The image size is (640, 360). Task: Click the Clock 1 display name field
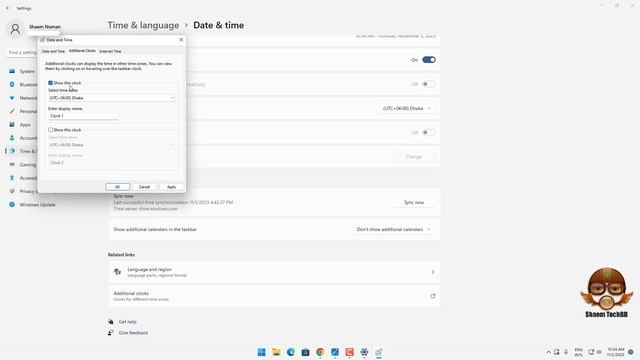click(83, 116)
